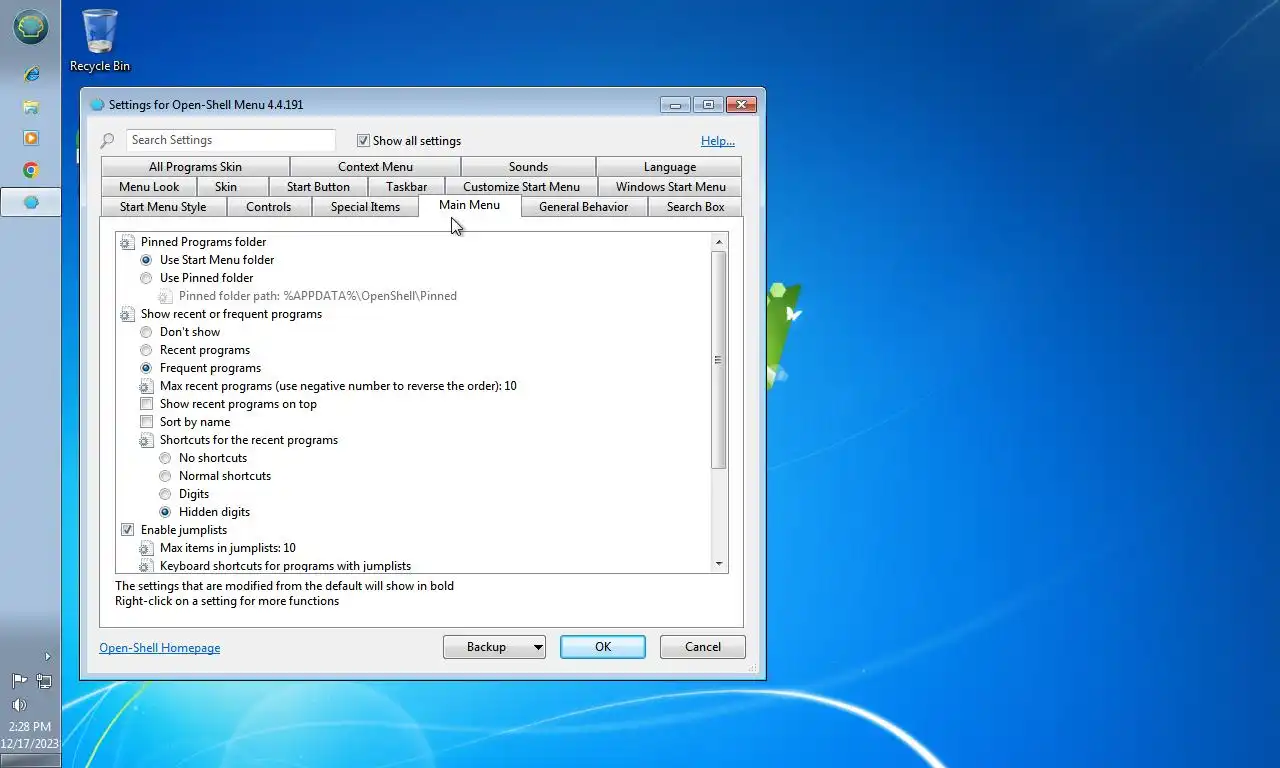Open network status tray icon

(44, 681)
